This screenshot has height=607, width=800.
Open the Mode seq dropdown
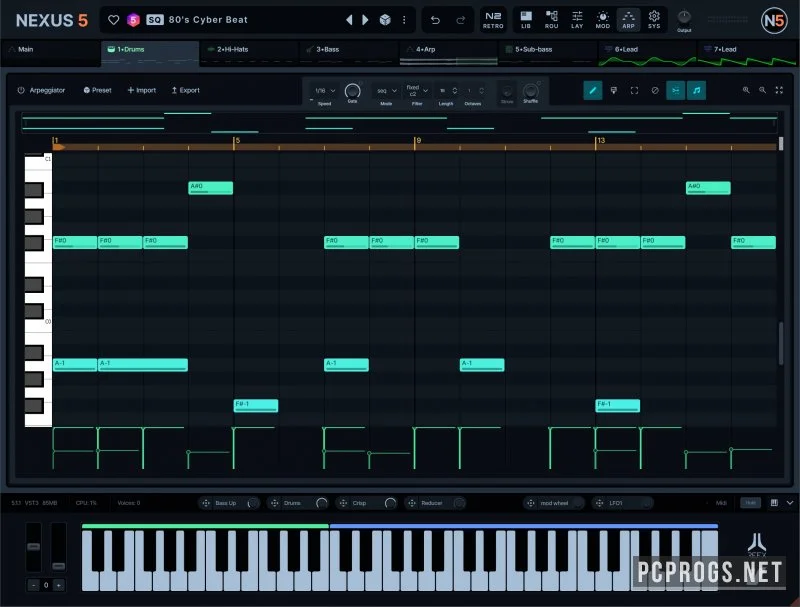pos(386,91)
